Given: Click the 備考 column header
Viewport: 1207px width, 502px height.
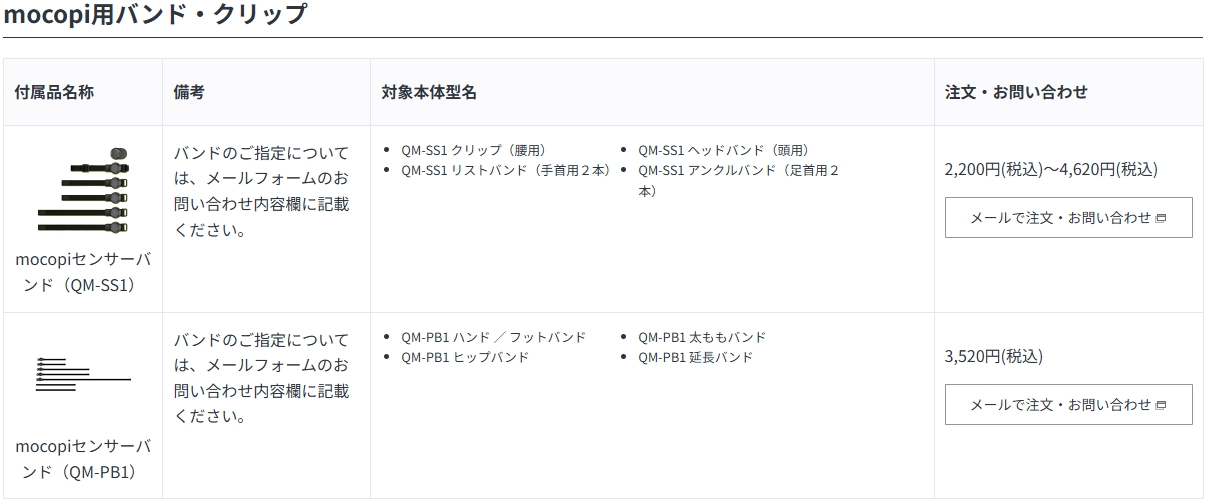Looking at the screenshot, I should tap(189, 92).
